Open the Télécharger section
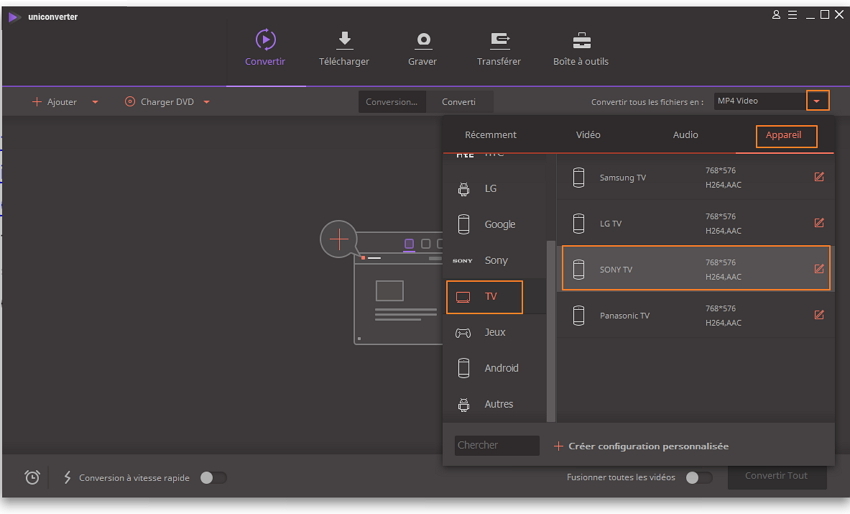The height and width of the screenshot is (514, 850). 344,48
